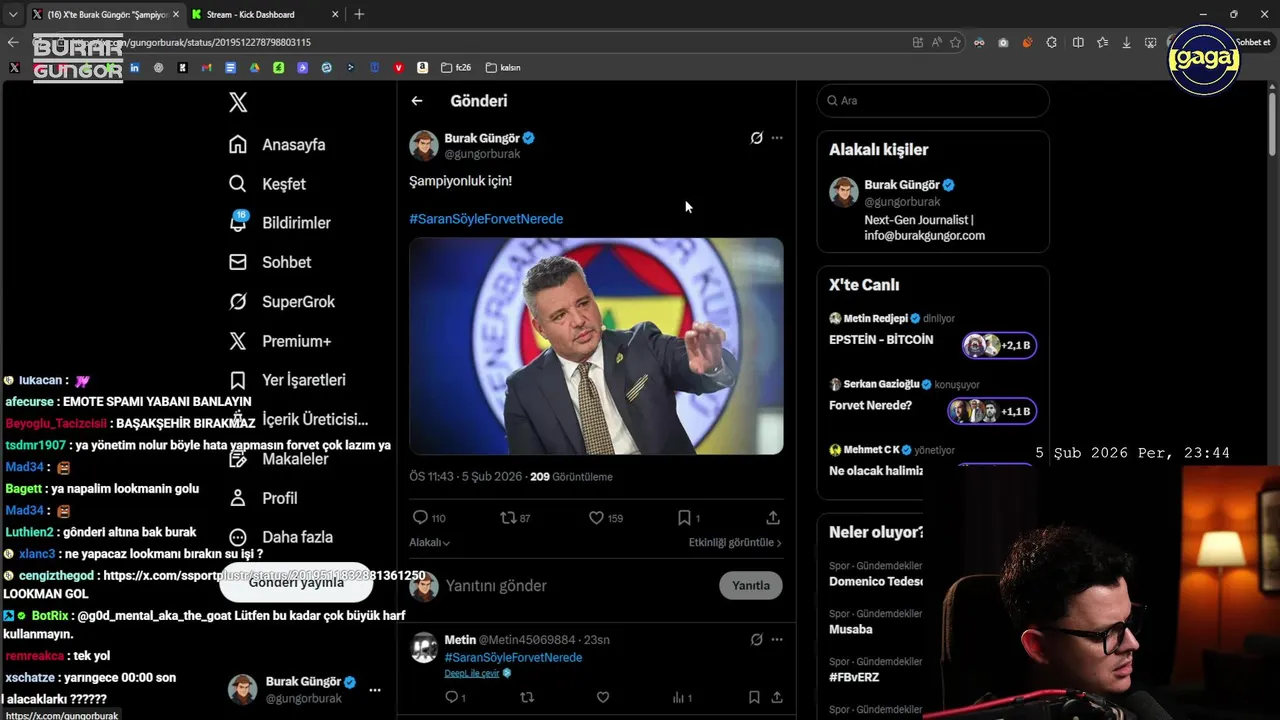Toggle split screen in browser toolbar
The image size is (1280, 720).
pyautogui.click(x=1078, y=42)
